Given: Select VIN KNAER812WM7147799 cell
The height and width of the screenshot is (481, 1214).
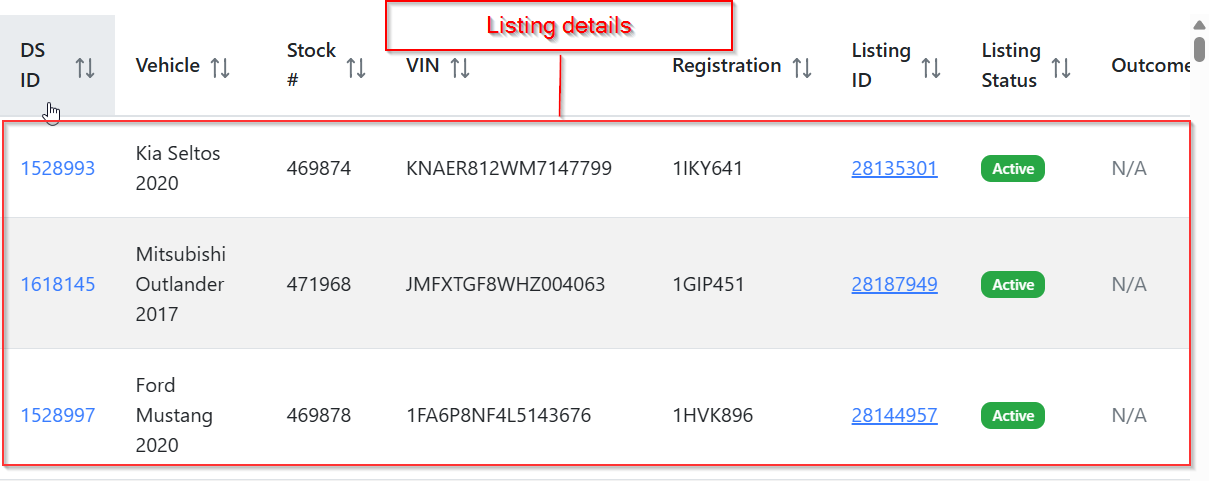Looking at the screenshot, I should 509,168.
